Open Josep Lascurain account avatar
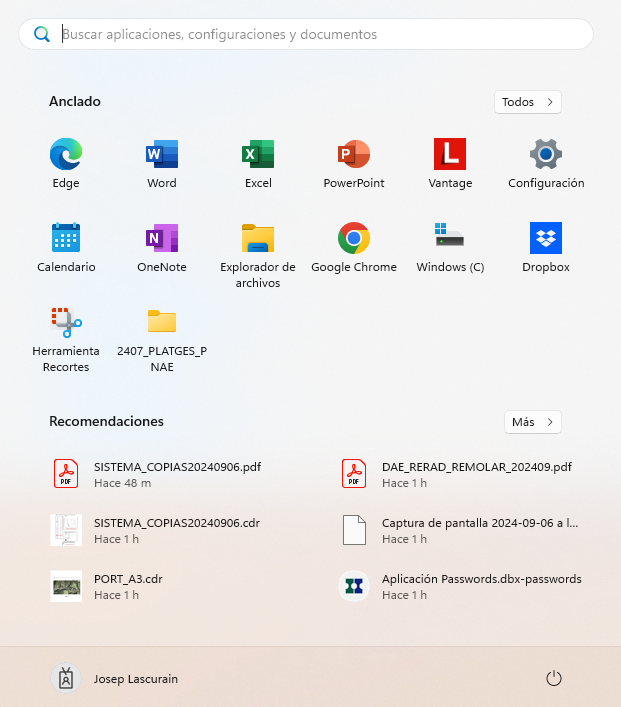621x707 pixels. 66,679
